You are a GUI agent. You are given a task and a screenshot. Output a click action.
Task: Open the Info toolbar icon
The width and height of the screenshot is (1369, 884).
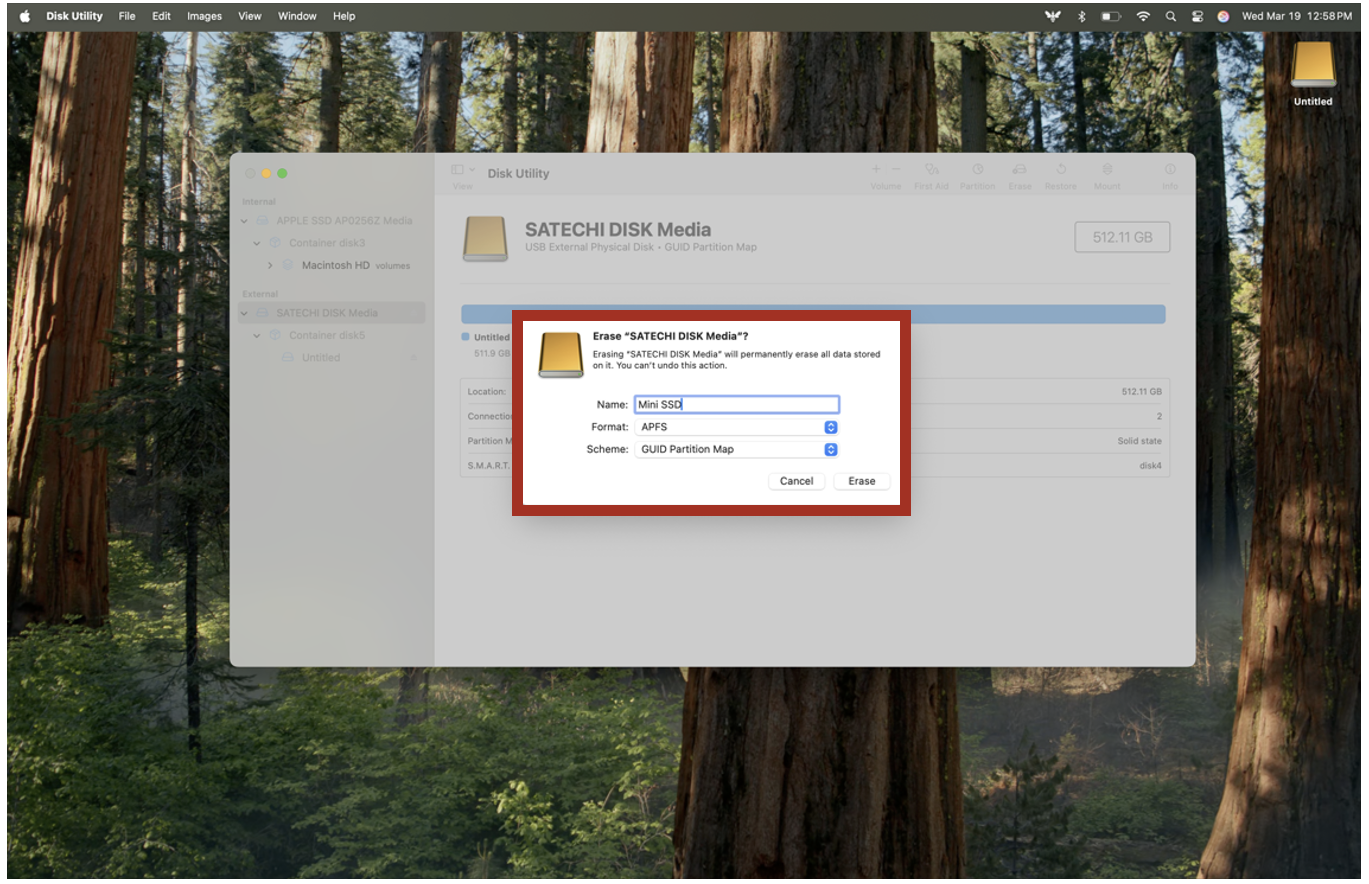click(x=1169, y=171)
